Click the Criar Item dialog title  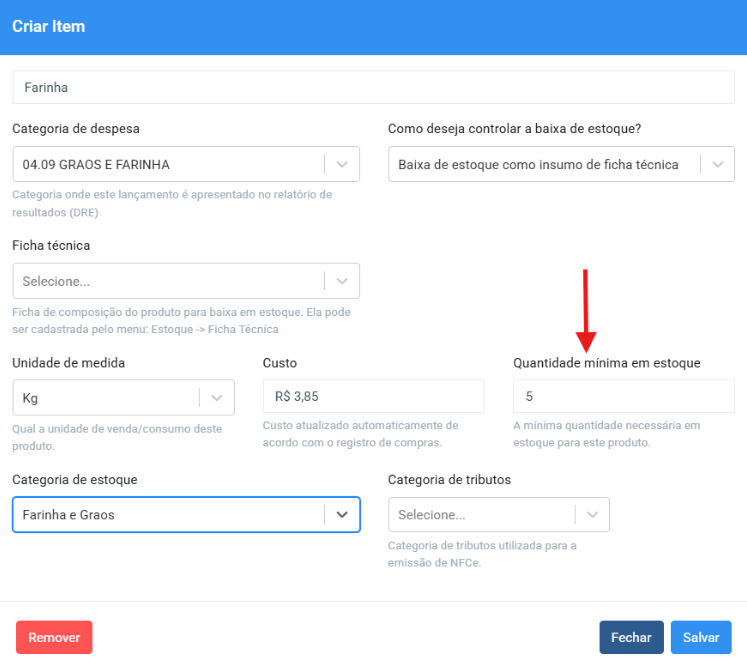tap(48, 27)
